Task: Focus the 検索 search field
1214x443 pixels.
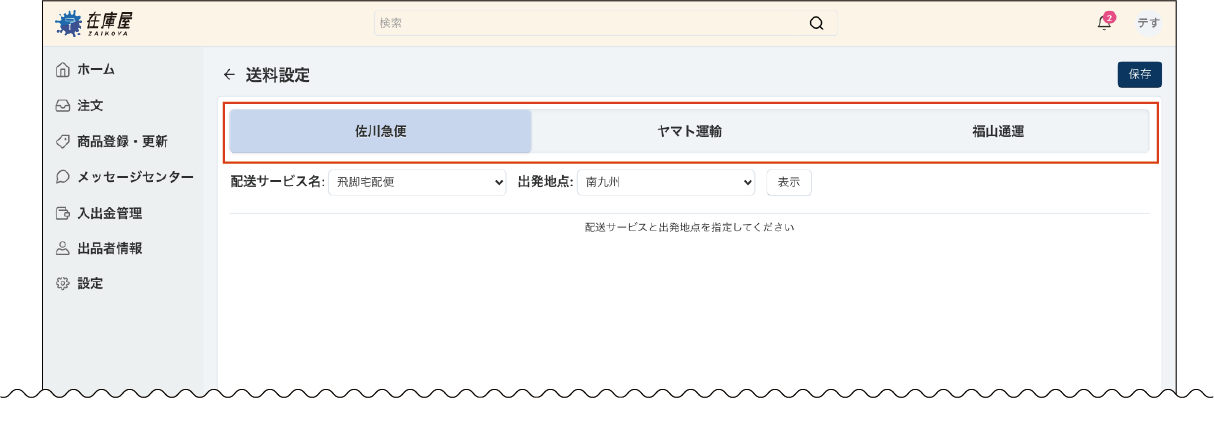Action: [606, 23]
